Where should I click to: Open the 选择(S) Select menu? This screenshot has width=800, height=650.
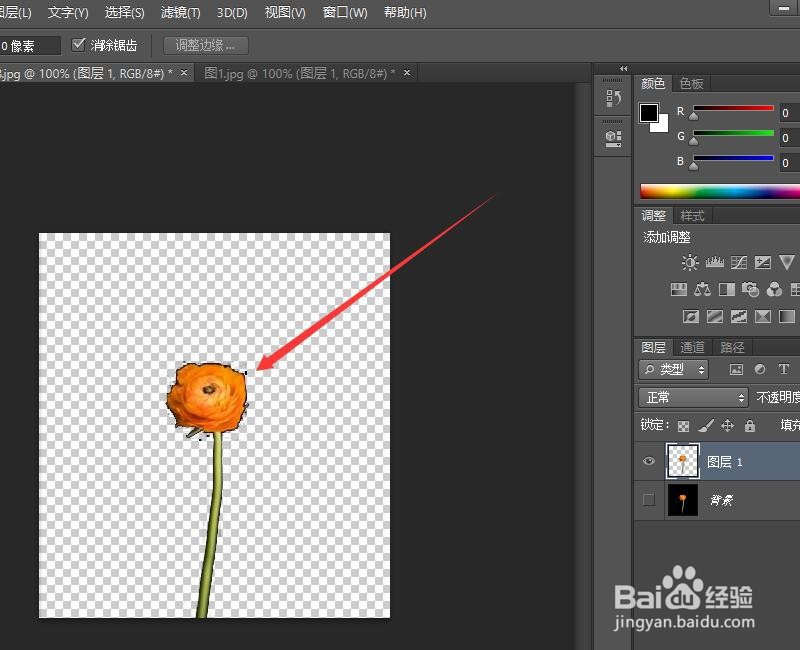tap(124, 12)
